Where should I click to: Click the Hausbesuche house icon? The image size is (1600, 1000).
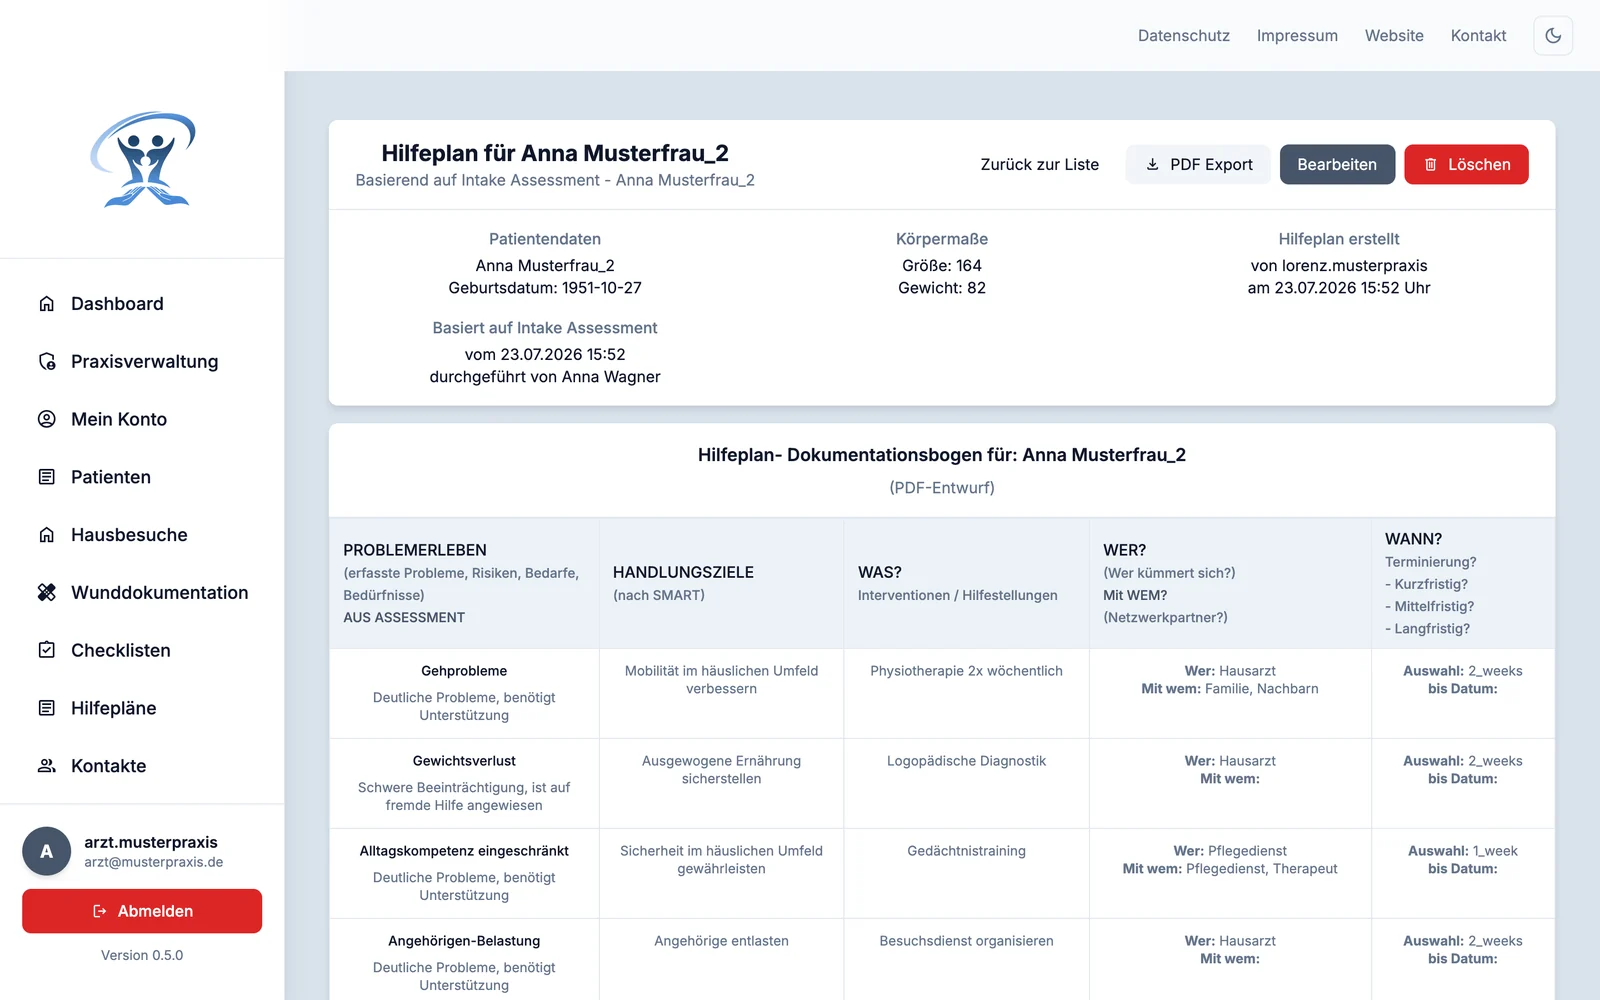[x=46, y=535]
